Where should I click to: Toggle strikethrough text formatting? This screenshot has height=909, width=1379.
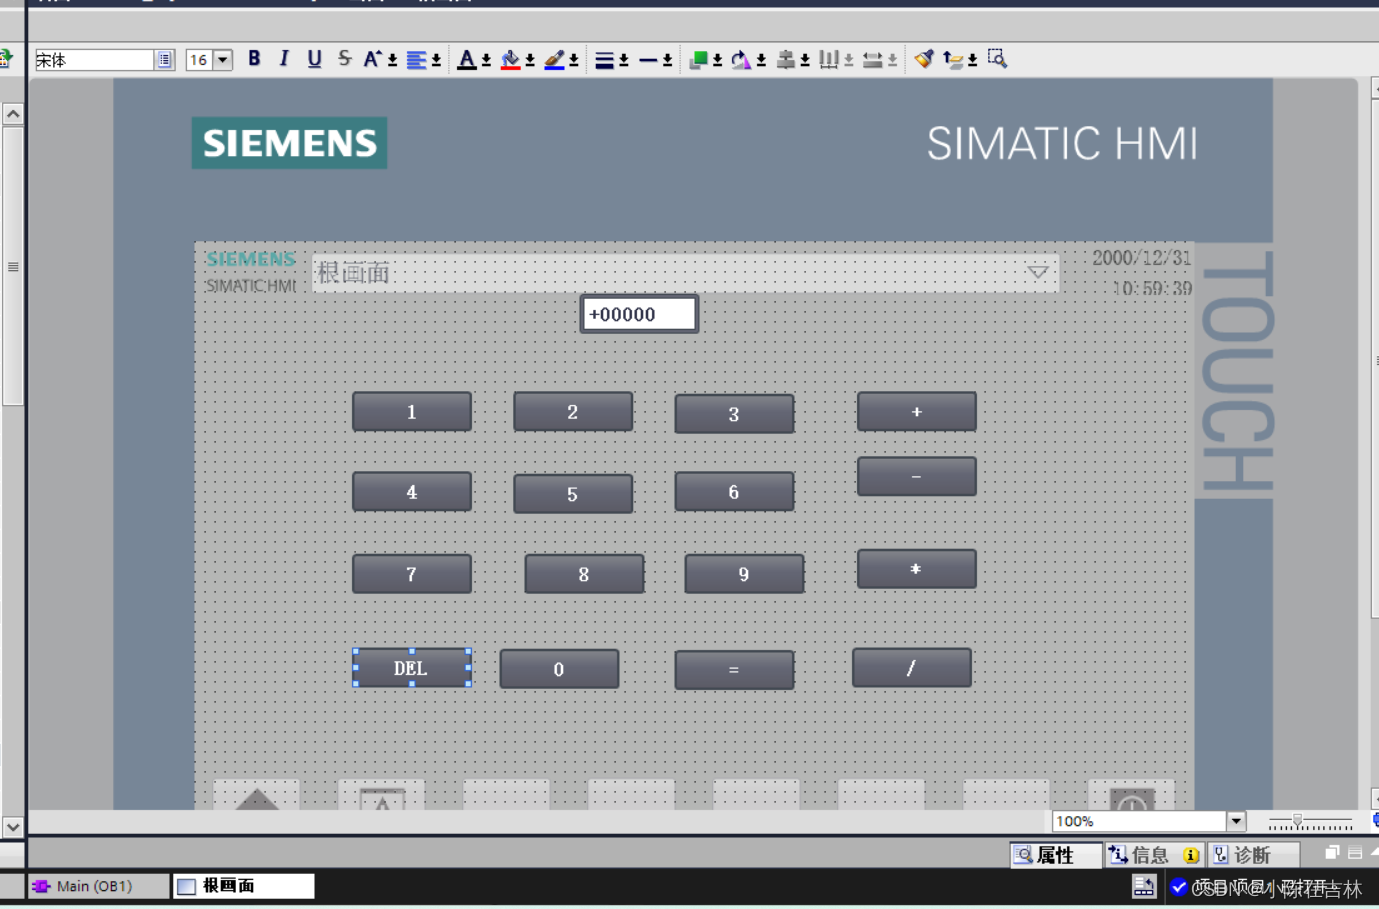[344, 59]
